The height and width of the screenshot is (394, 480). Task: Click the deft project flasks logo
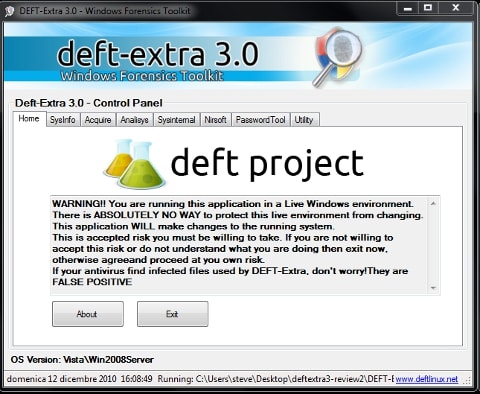coord(135,163)
